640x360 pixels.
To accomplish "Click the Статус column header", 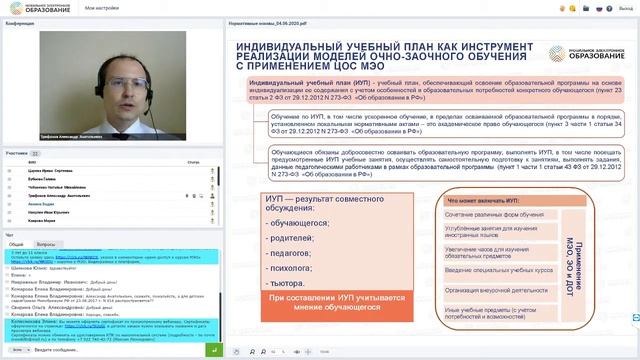I will (x=193, y=162).
